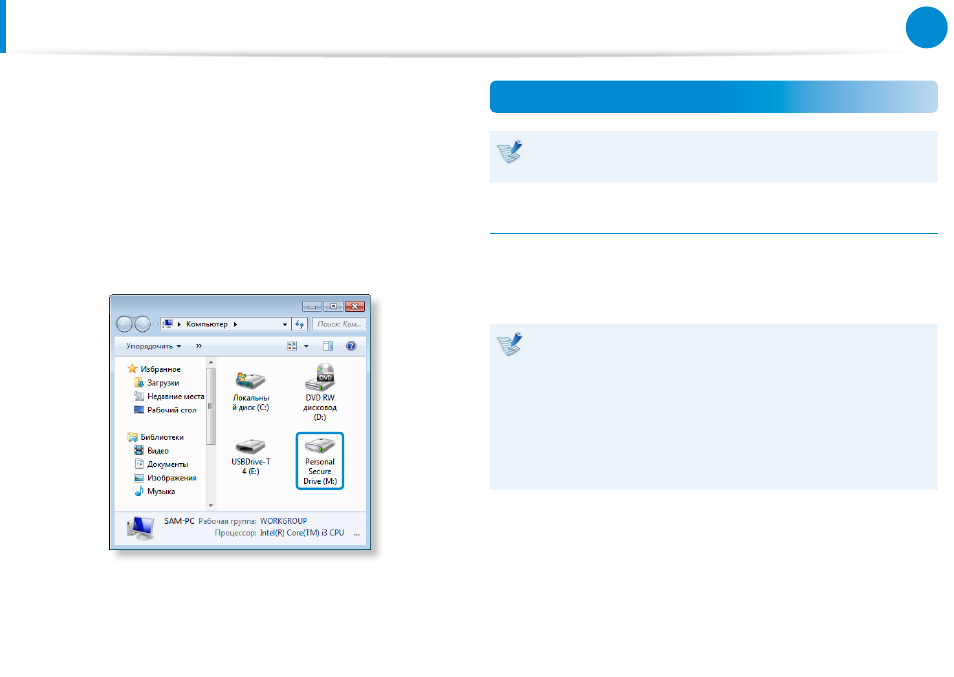Open Документы library
This screenshot has width=954, height=677.
point(161,464)
